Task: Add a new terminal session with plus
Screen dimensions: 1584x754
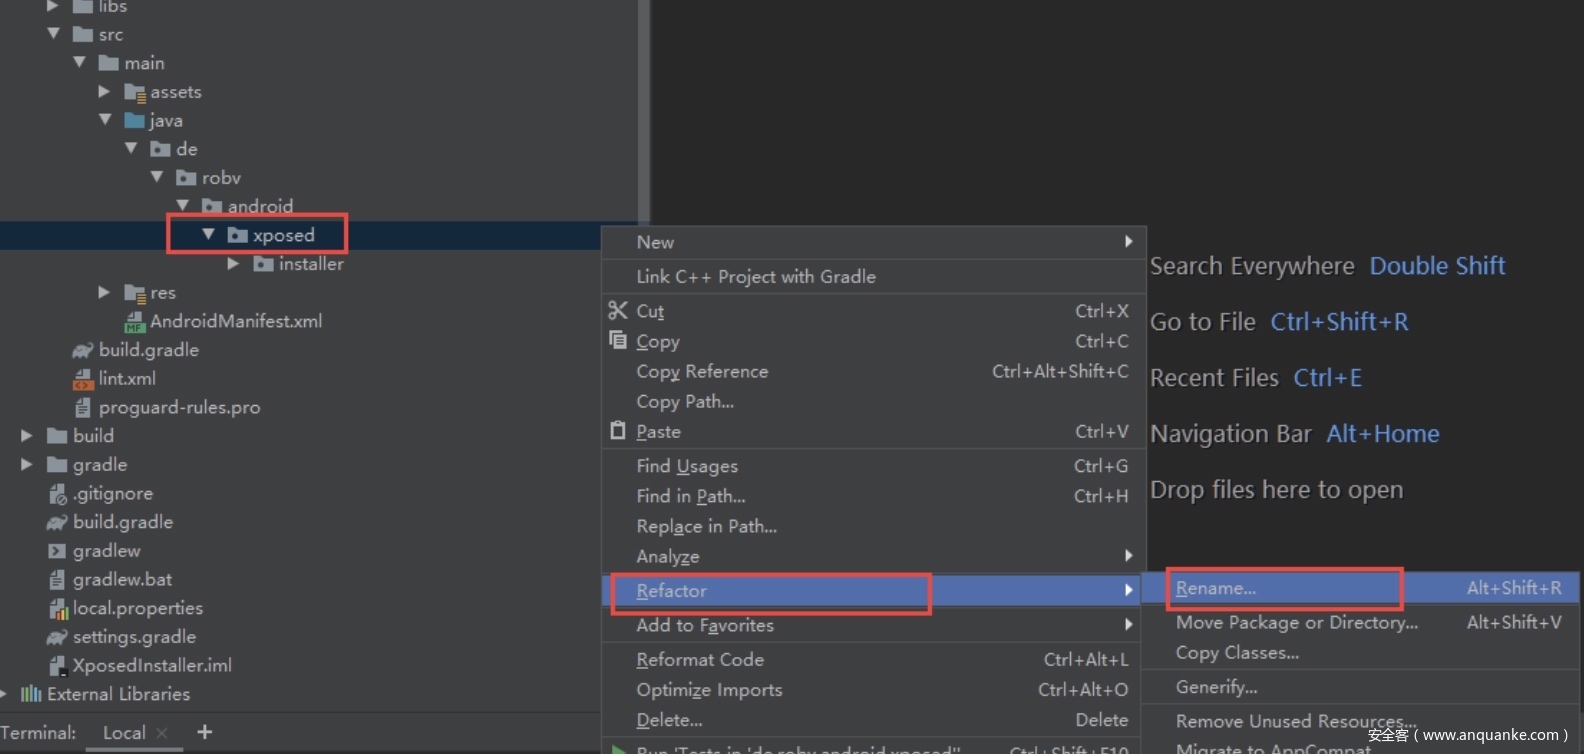Action: pyautogui.click(x=205, y=732)
